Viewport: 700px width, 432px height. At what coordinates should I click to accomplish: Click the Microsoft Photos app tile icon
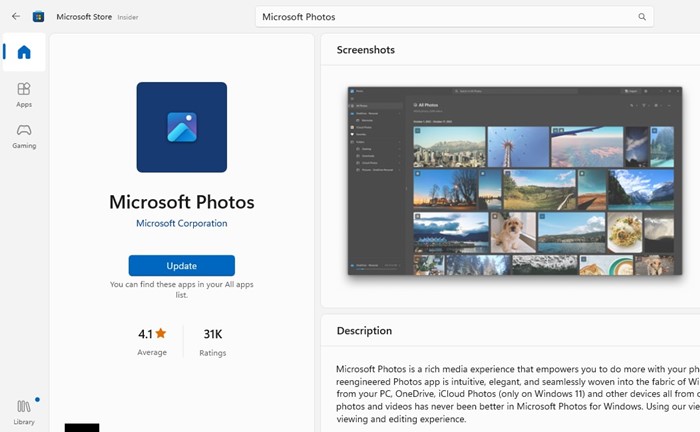(x=182, y=127)
